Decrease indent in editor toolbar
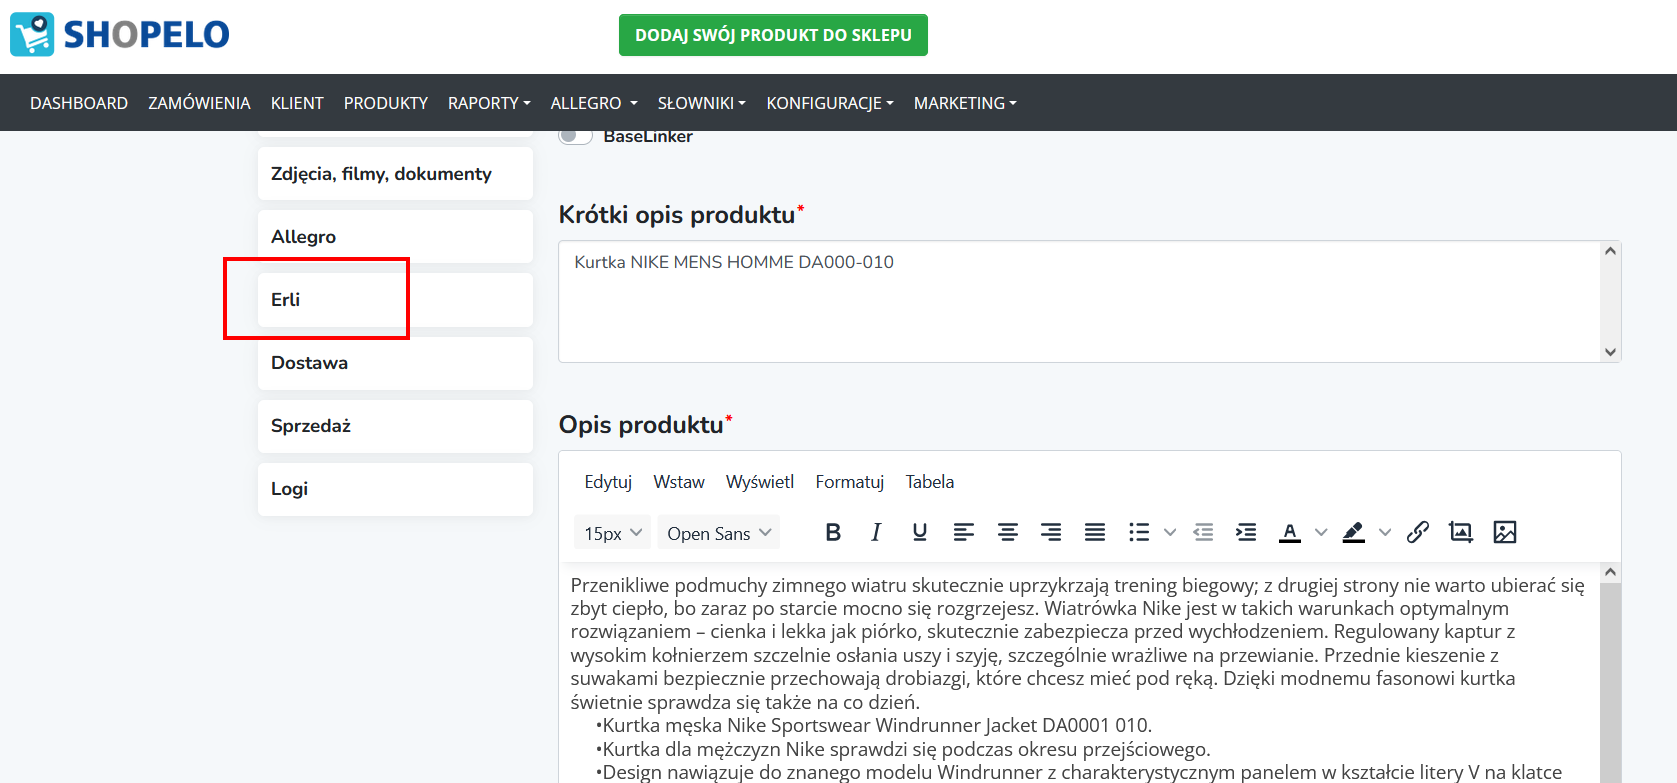This screenshot has height=783, width=1677. tap(1203, 532)
